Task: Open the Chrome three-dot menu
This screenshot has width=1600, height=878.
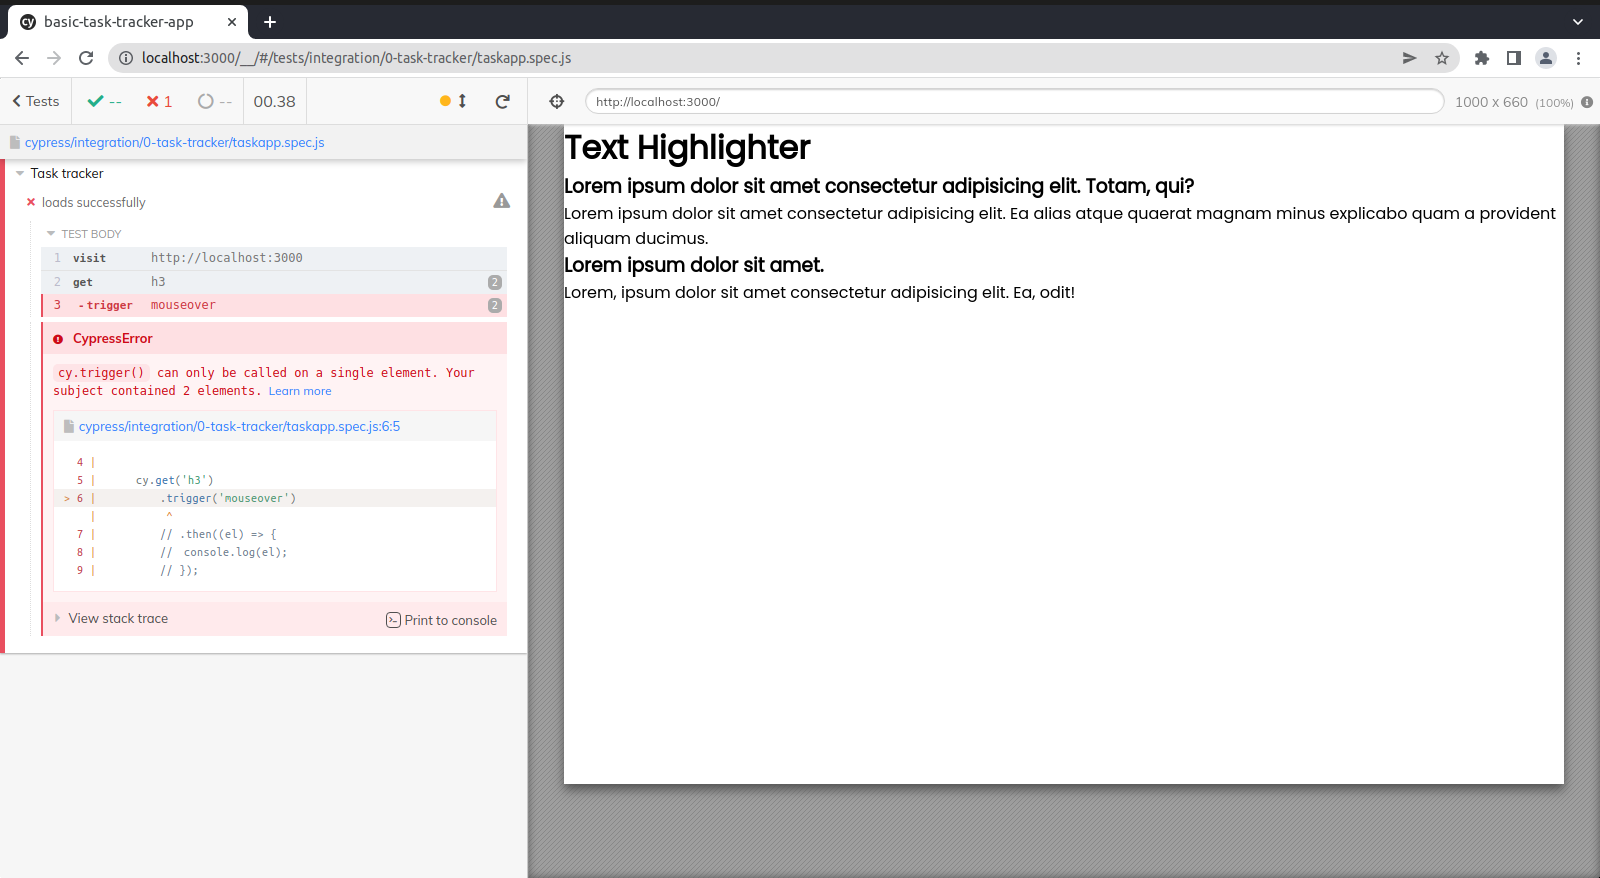Action: tap(1578, 58)
